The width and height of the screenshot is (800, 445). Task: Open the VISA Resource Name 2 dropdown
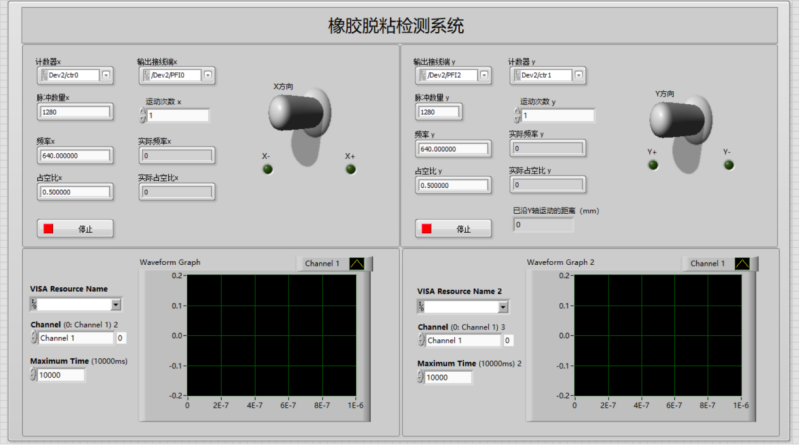click(x=502, y=305)
